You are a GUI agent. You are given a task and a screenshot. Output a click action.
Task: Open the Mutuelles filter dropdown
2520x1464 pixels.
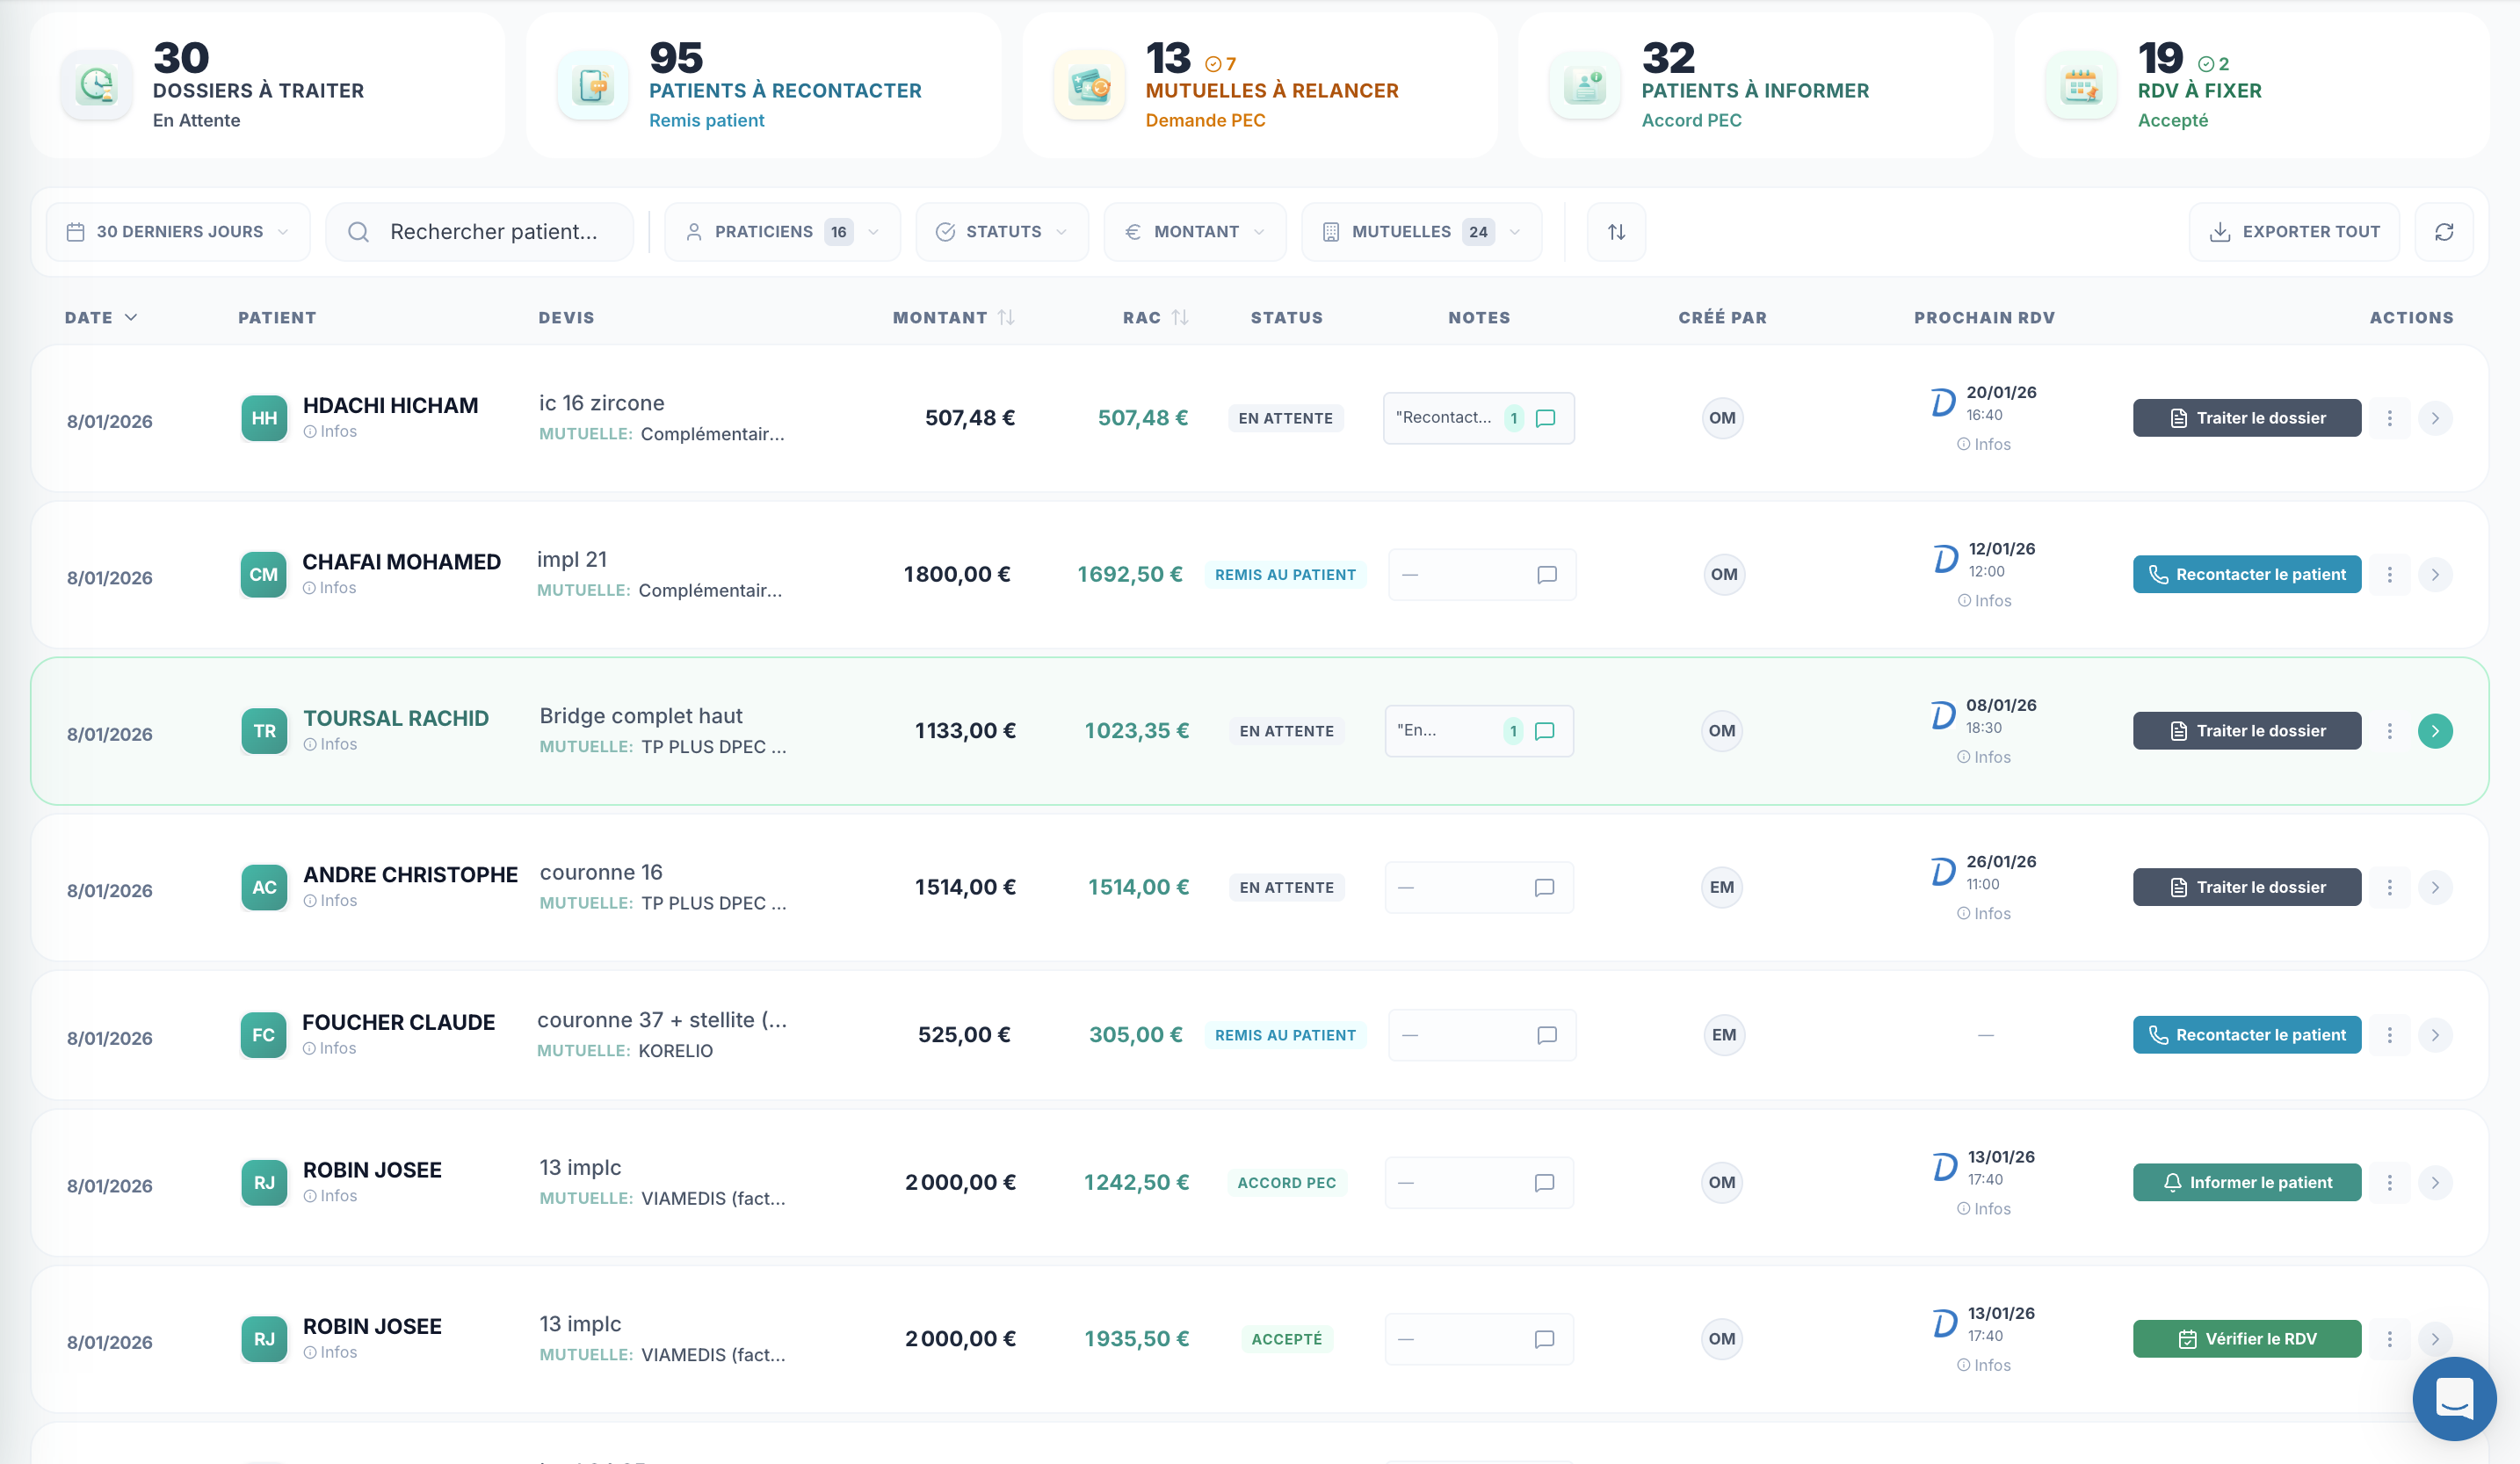pyautogui.click(x=1421, y=232)
